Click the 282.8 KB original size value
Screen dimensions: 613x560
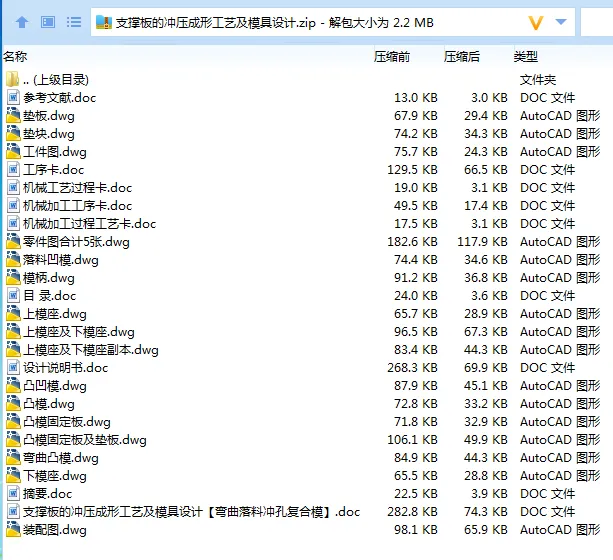pos(412,512)
